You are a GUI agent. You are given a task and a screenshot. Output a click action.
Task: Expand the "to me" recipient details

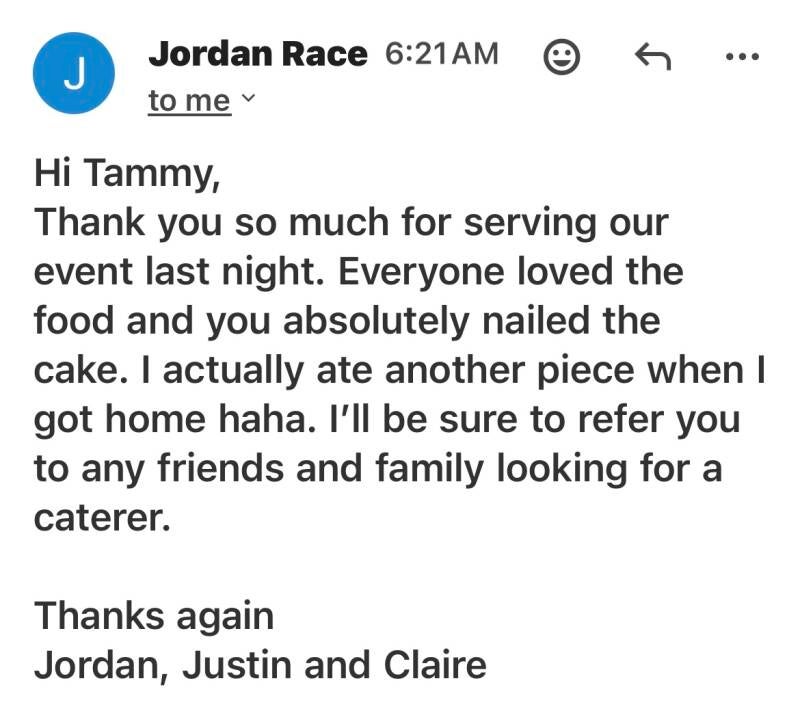(189, 101)
